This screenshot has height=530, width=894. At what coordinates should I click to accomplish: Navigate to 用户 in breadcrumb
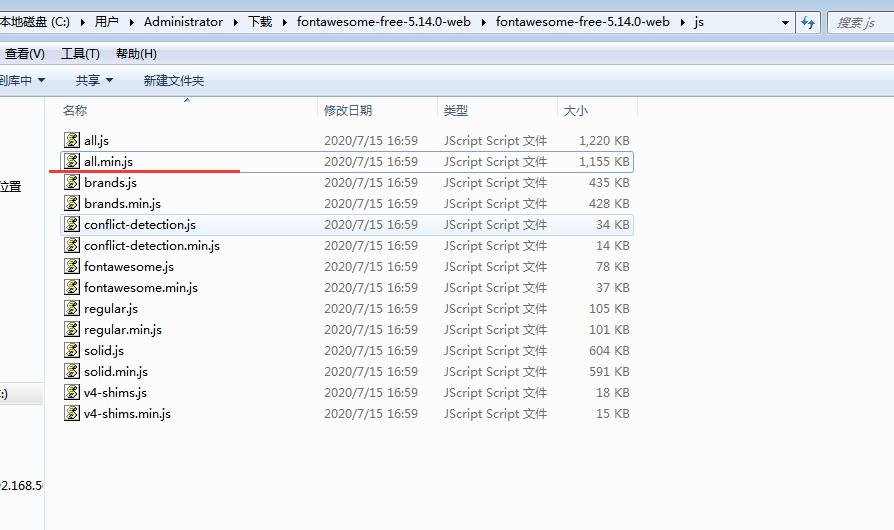pyautogui.click(x=107, y=22)
